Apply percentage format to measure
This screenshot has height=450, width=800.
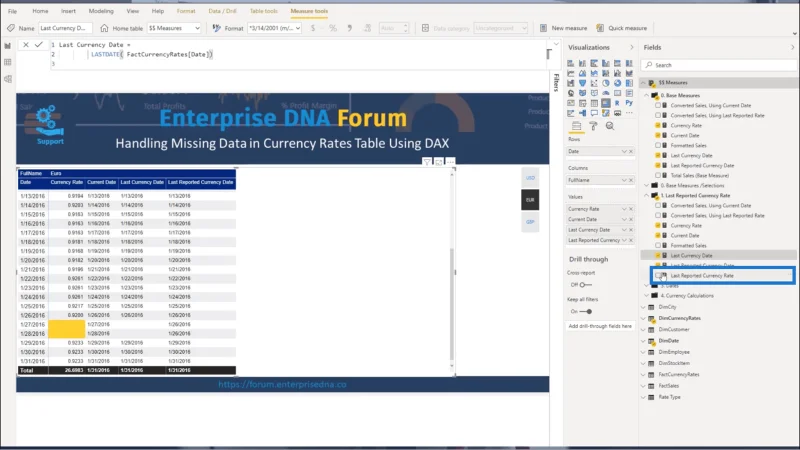[333, 28]
